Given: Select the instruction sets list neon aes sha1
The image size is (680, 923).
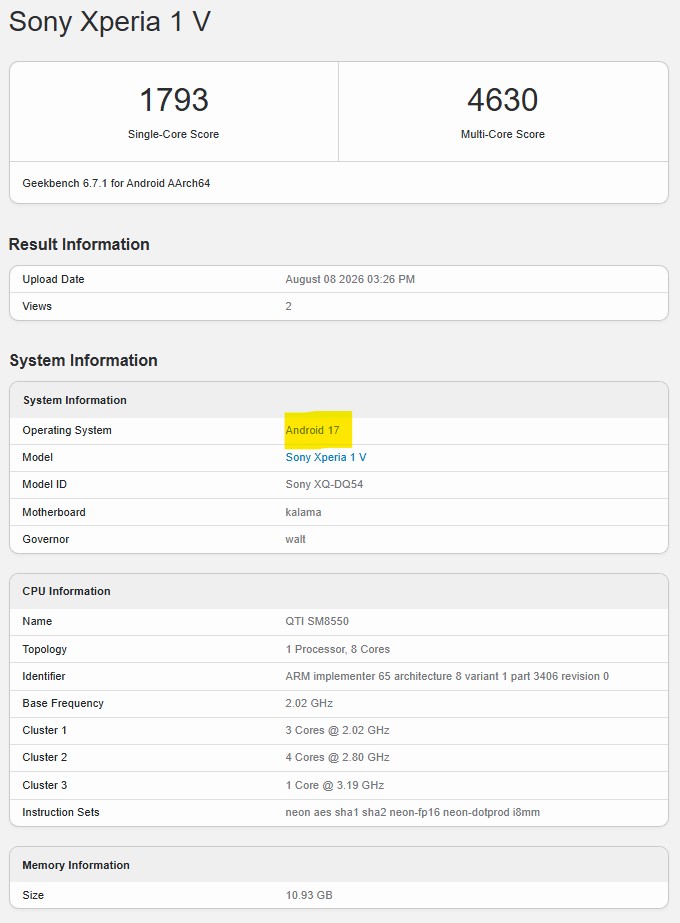Looking at the screenshot, I should 412,812.
